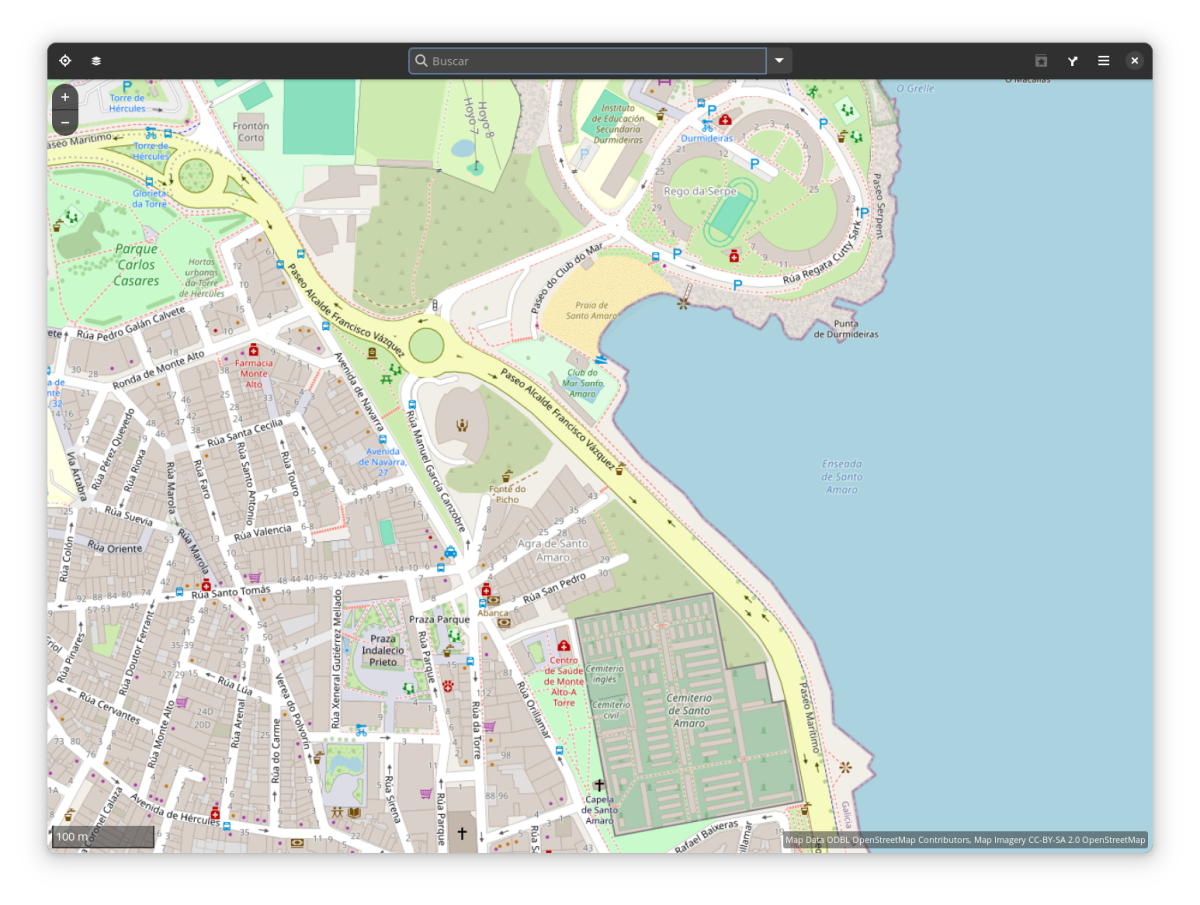Click the OpenStreetMap attribution text
1200x905 pixels.
tap(965, 840)
